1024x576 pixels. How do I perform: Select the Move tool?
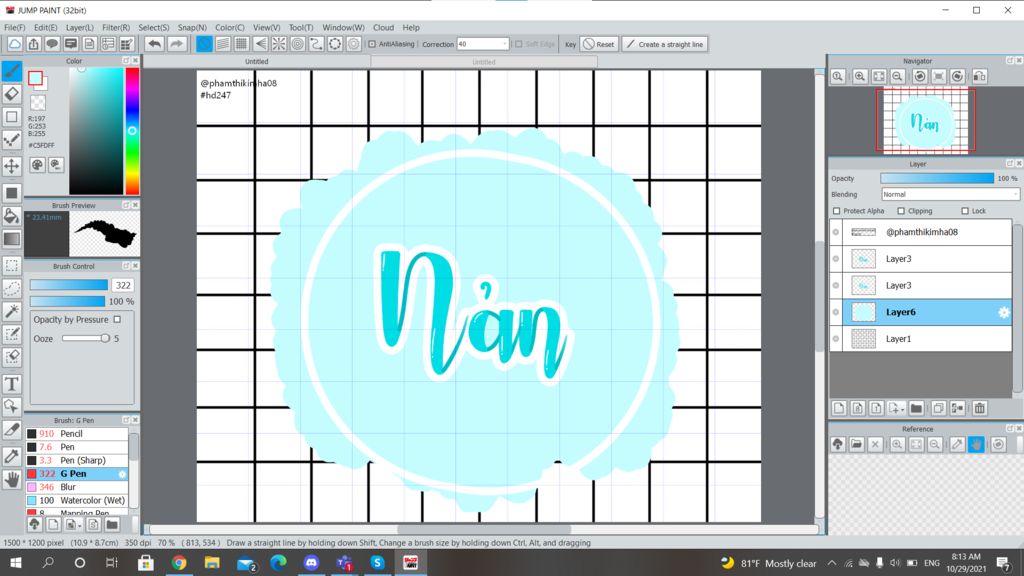click(12, 166)
